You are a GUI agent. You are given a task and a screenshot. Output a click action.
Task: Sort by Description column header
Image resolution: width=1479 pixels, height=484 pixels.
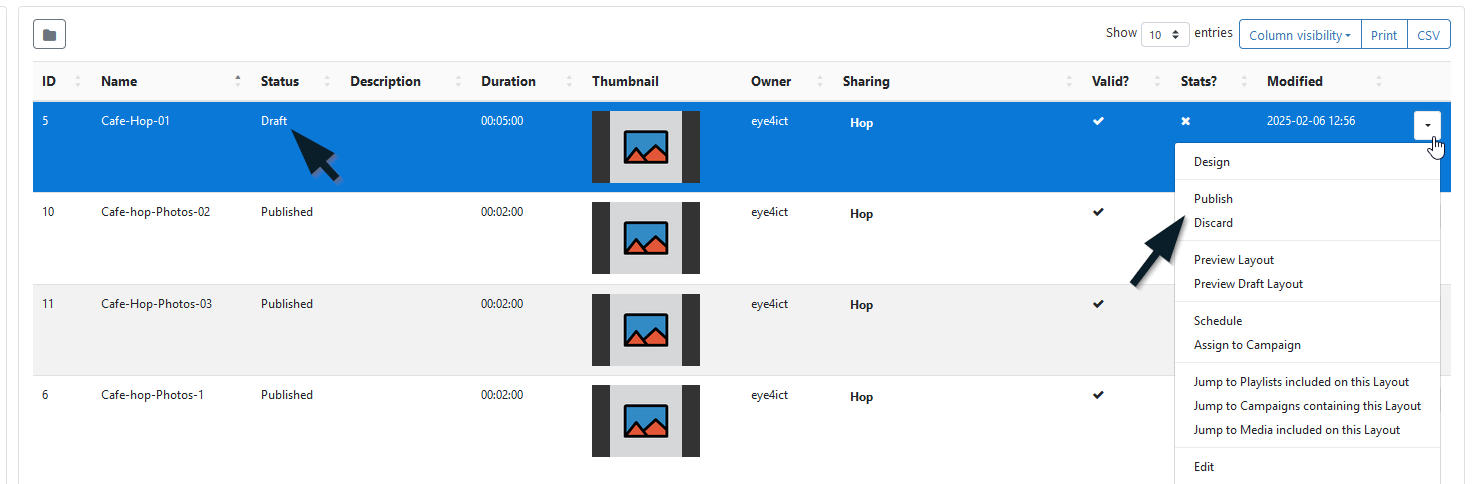tap(407, 81)
